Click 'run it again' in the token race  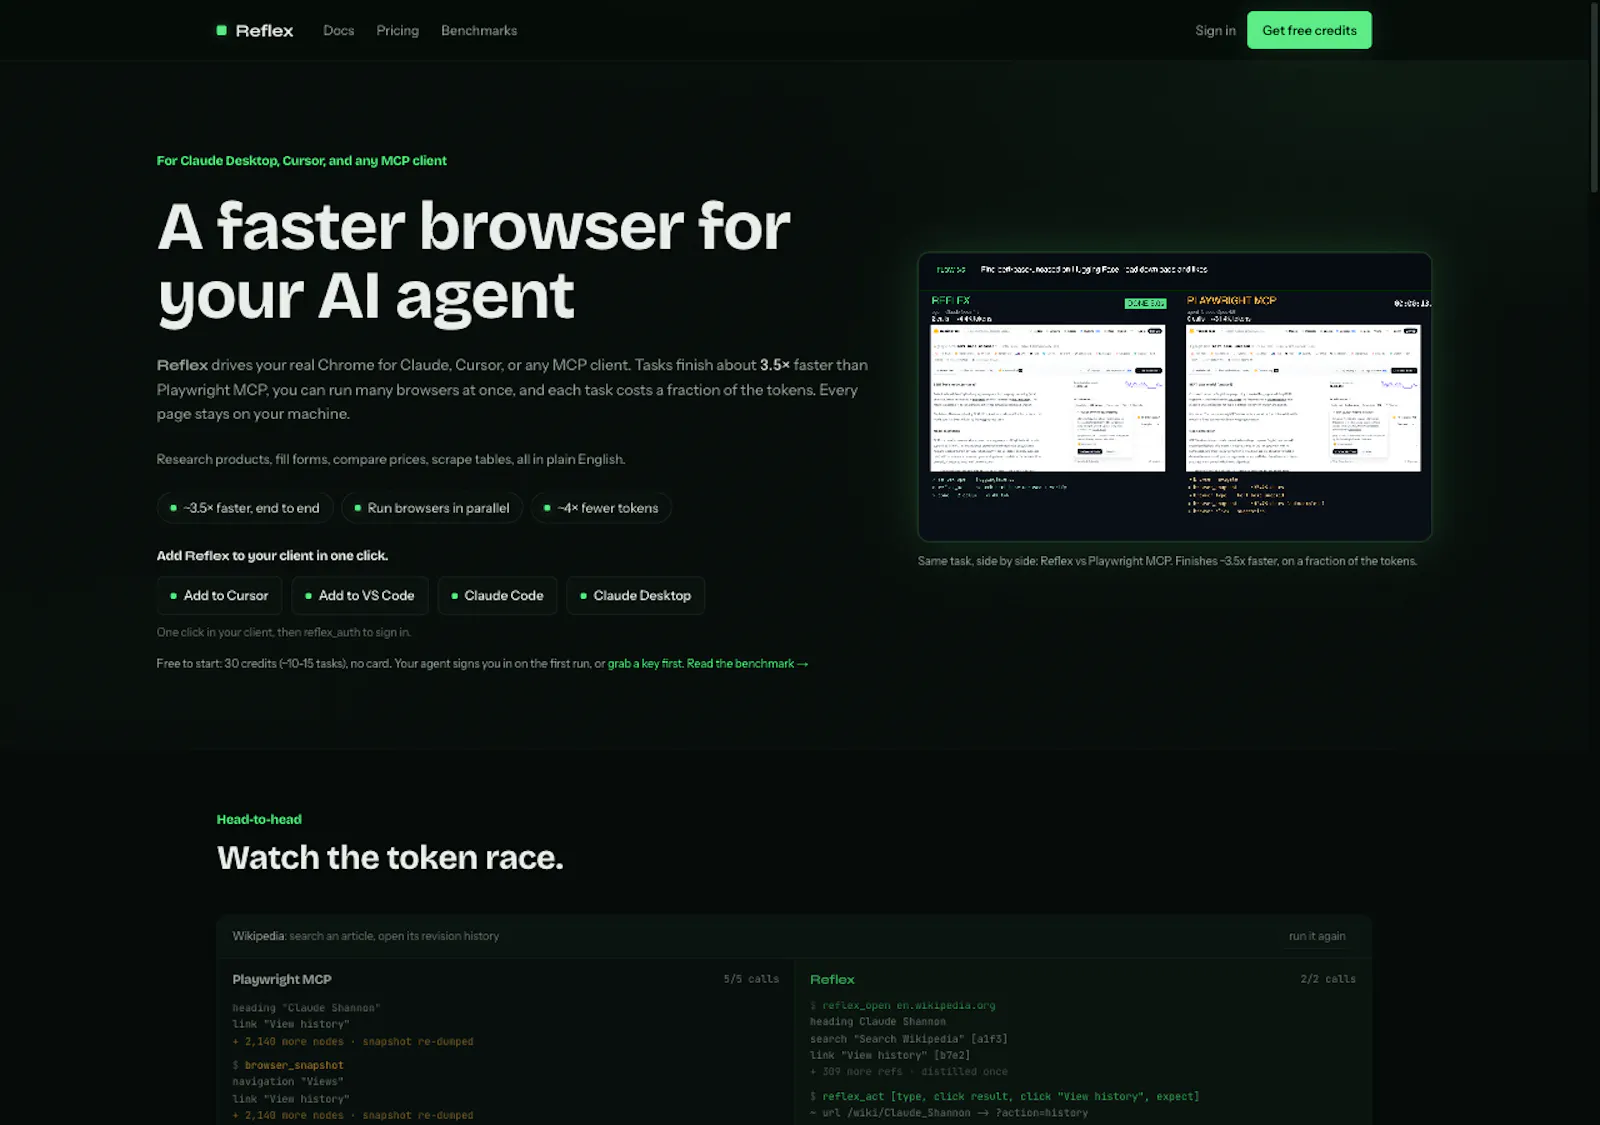[x=1317, y=937]
